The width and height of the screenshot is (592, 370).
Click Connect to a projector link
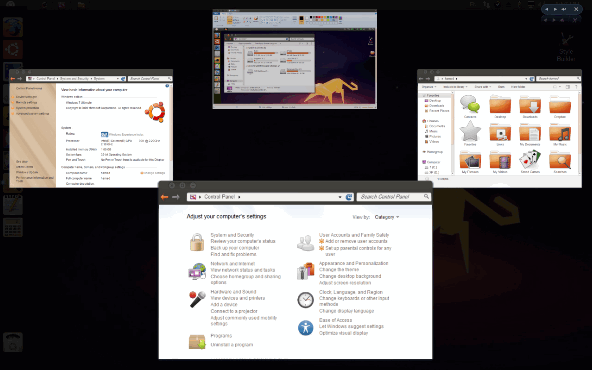[234, 311]
